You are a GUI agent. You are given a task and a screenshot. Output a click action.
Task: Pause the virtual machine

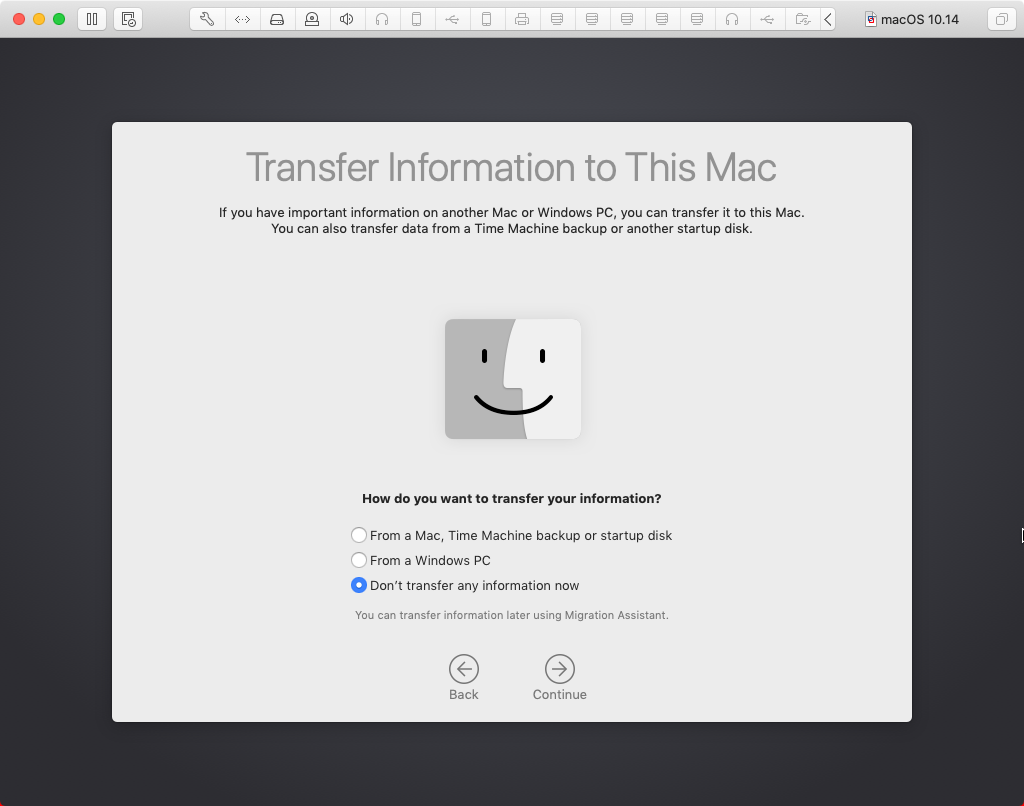pyautogui.click(x=92, y=19)
